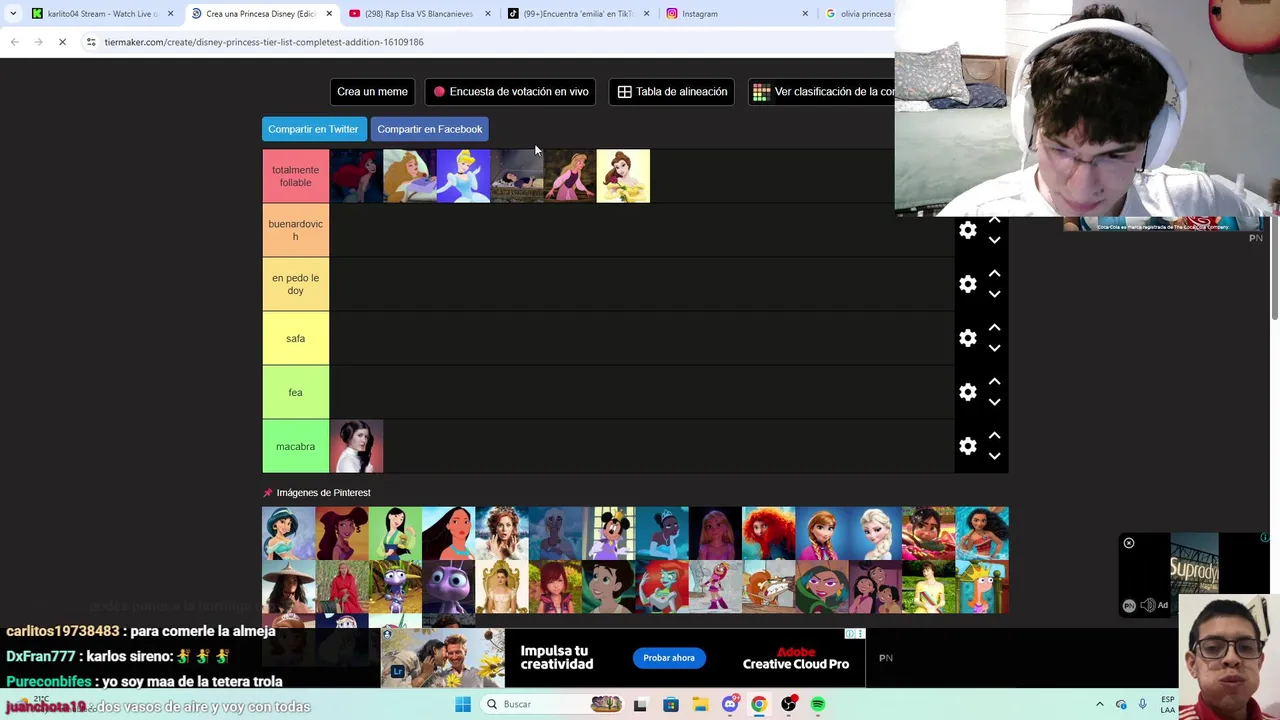Select totalmente follable tier label
Image resolution: width=1280 pixels, height=720 pixels.
click(295, 176)
